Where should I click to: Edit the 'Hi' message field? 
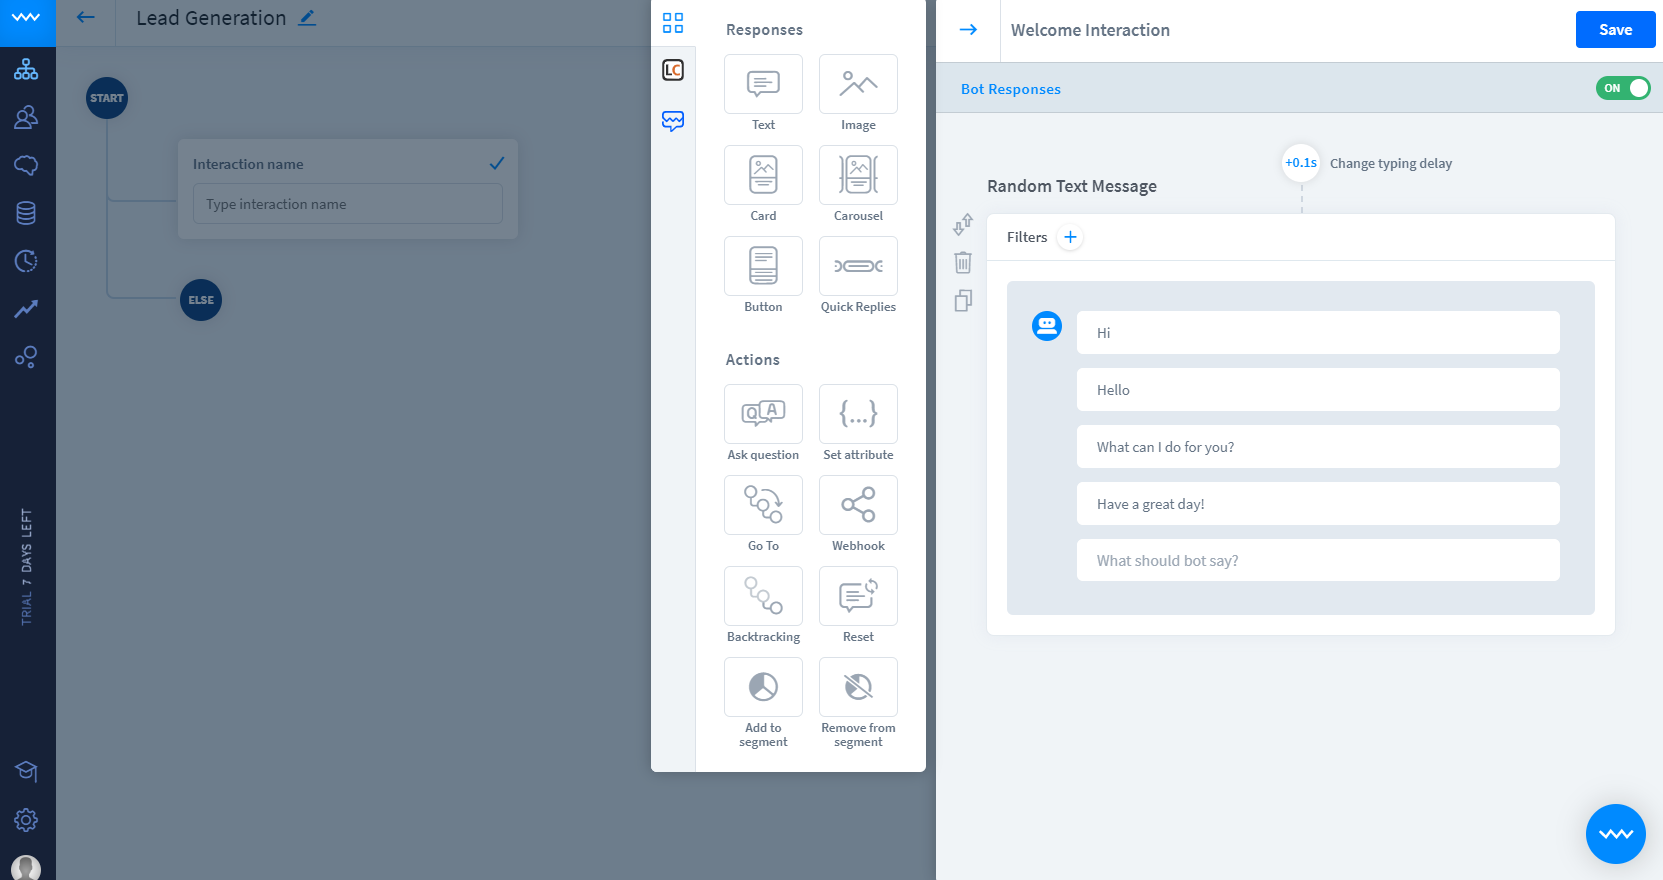[1318, 333]
